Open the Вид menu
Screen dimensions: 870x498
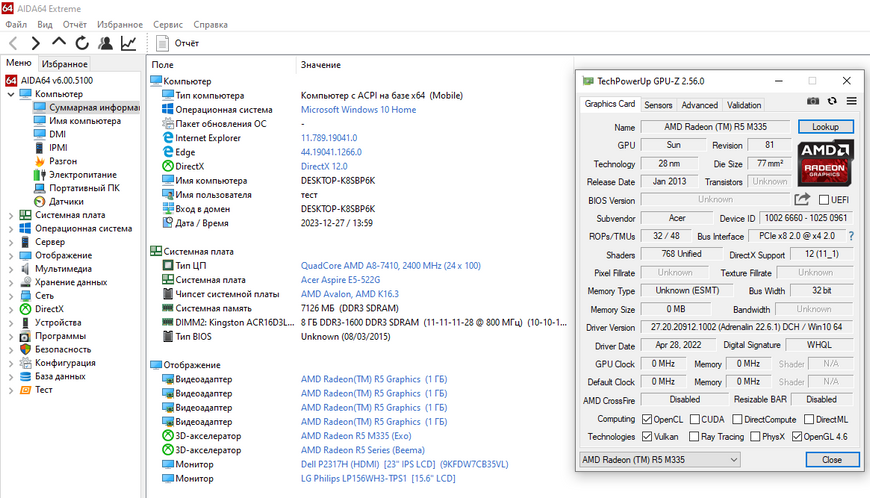pyautogui.click(x=45, y=24)
